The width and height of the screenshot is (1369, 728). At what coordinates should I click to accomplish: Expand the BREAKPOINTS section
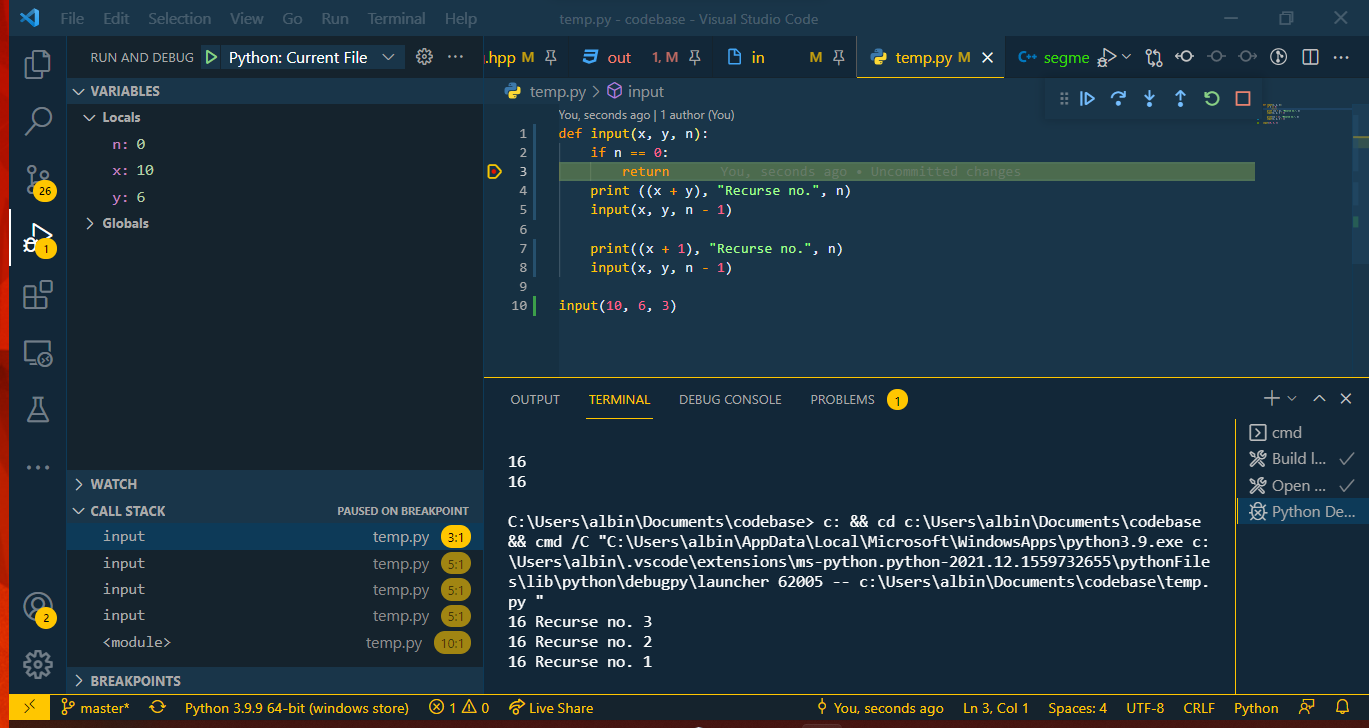click(x=275, y=681)
